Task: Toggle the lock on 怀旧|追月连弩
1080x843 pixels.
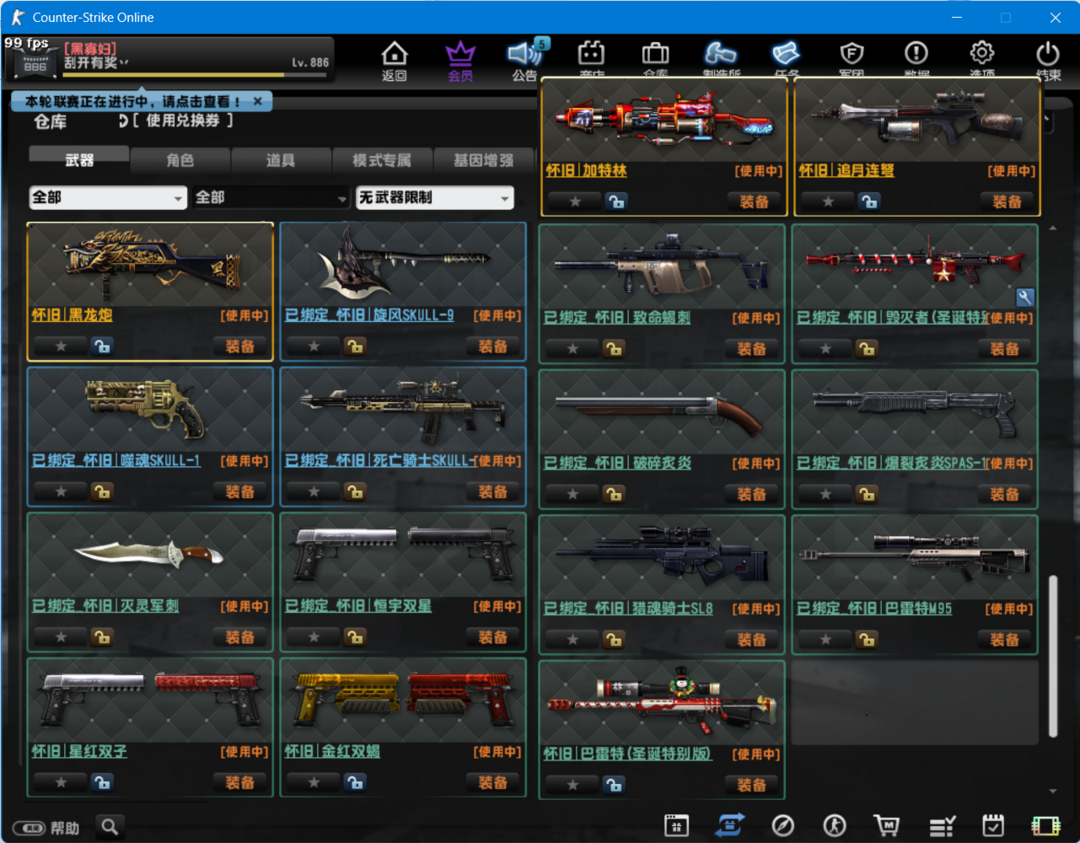Action: [x=869, y=201]
